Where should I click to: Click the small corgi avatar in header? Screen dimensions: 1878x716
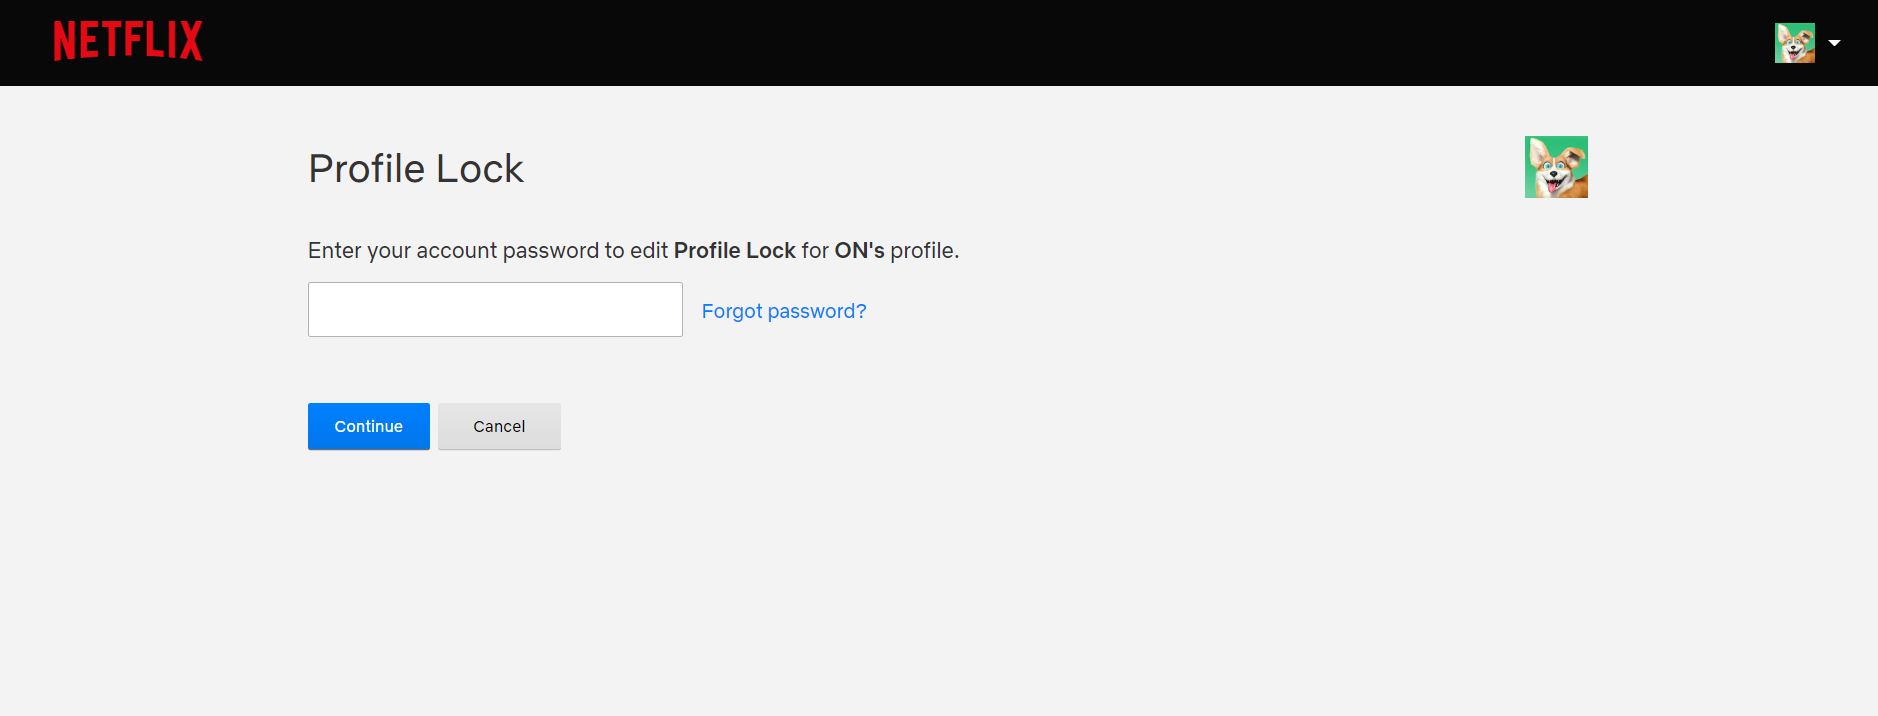point(1794,43)
